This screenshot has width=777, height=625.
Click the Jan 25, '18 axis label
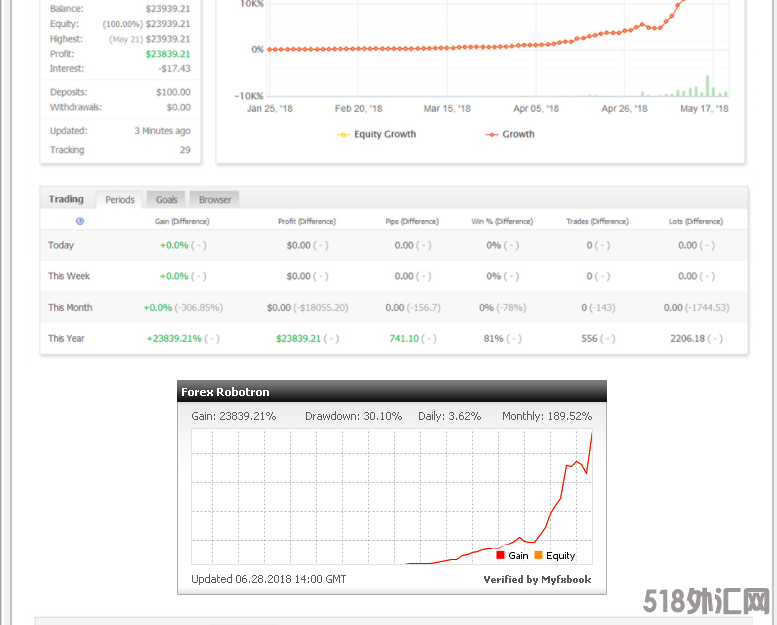tap(270, 109)
